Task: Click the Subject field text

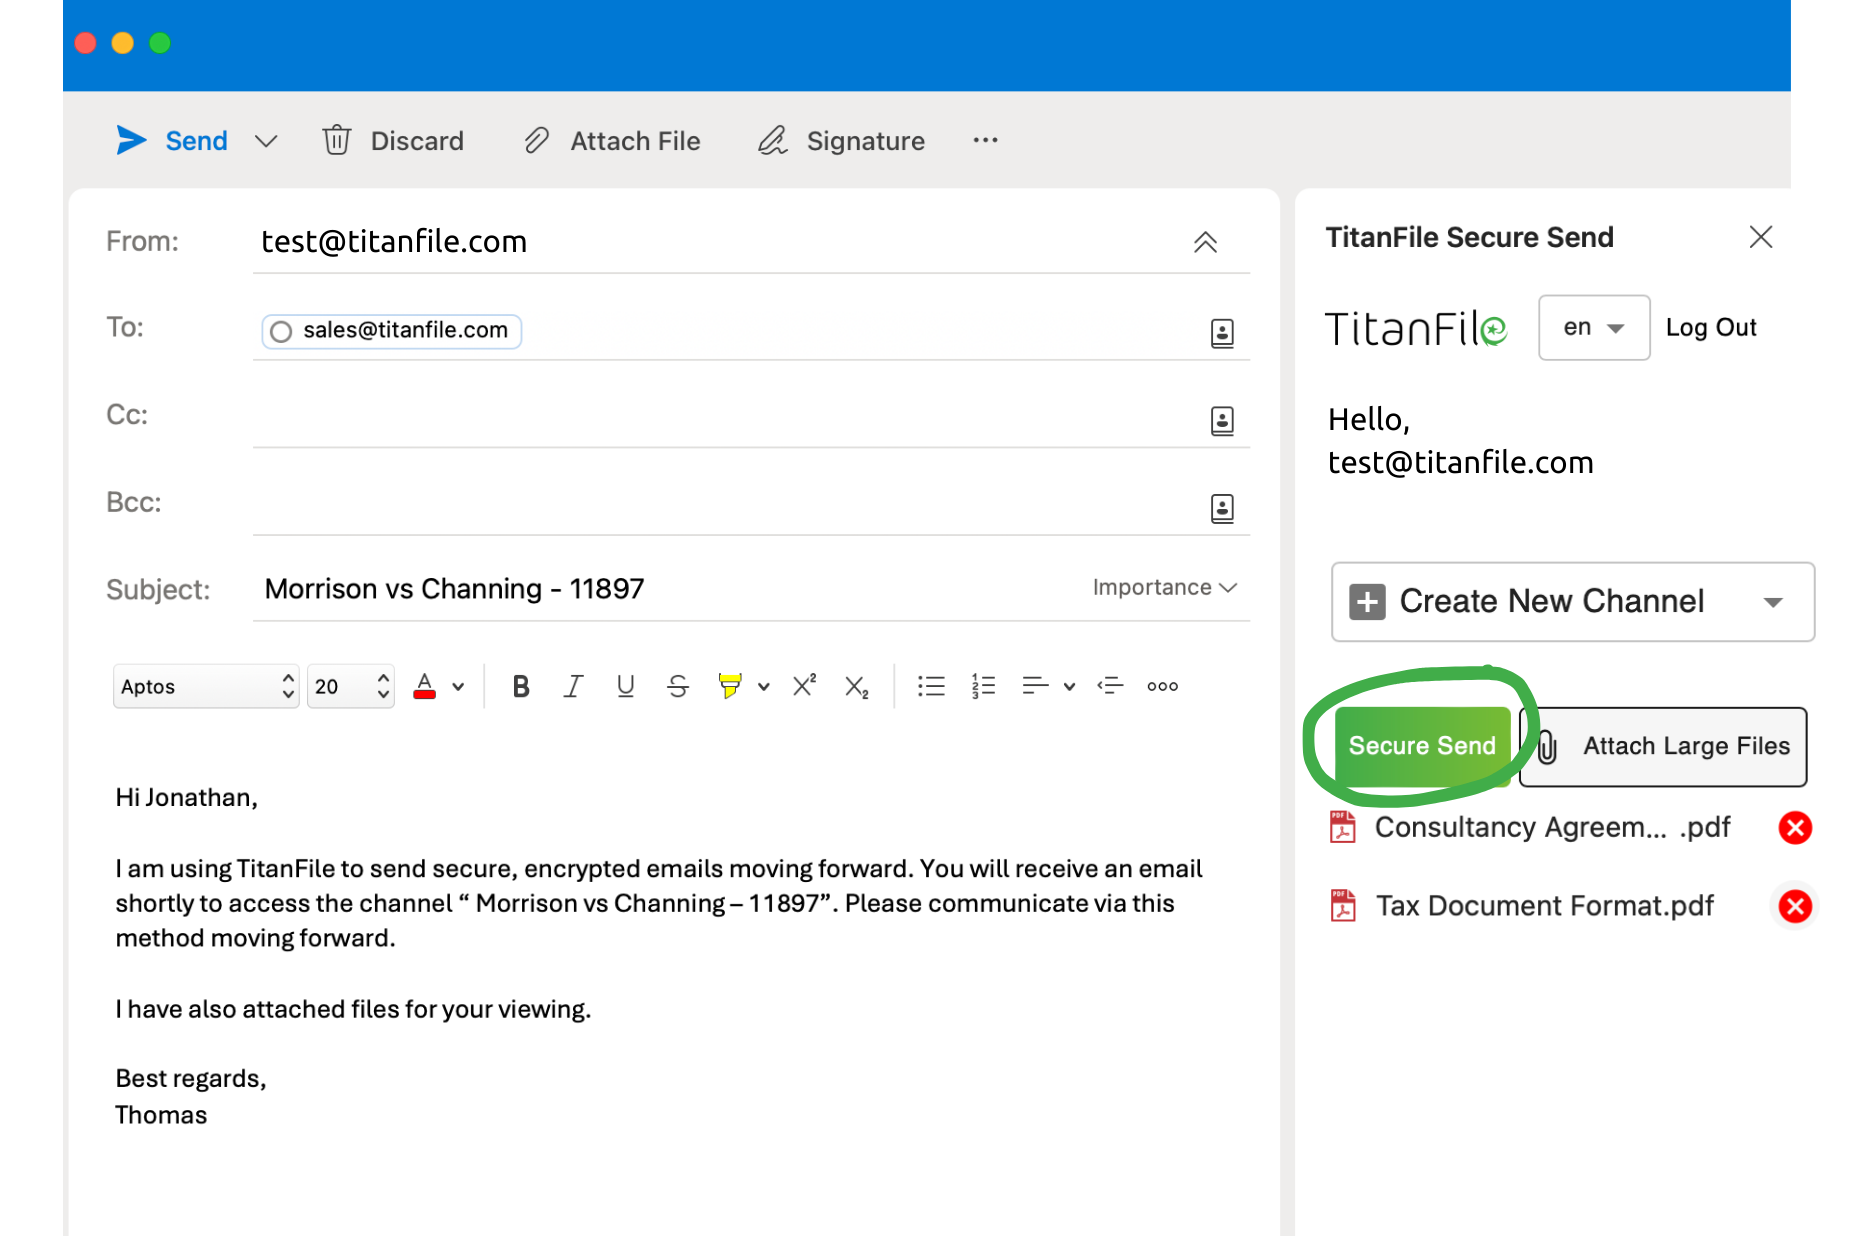Action: [455, 589]
